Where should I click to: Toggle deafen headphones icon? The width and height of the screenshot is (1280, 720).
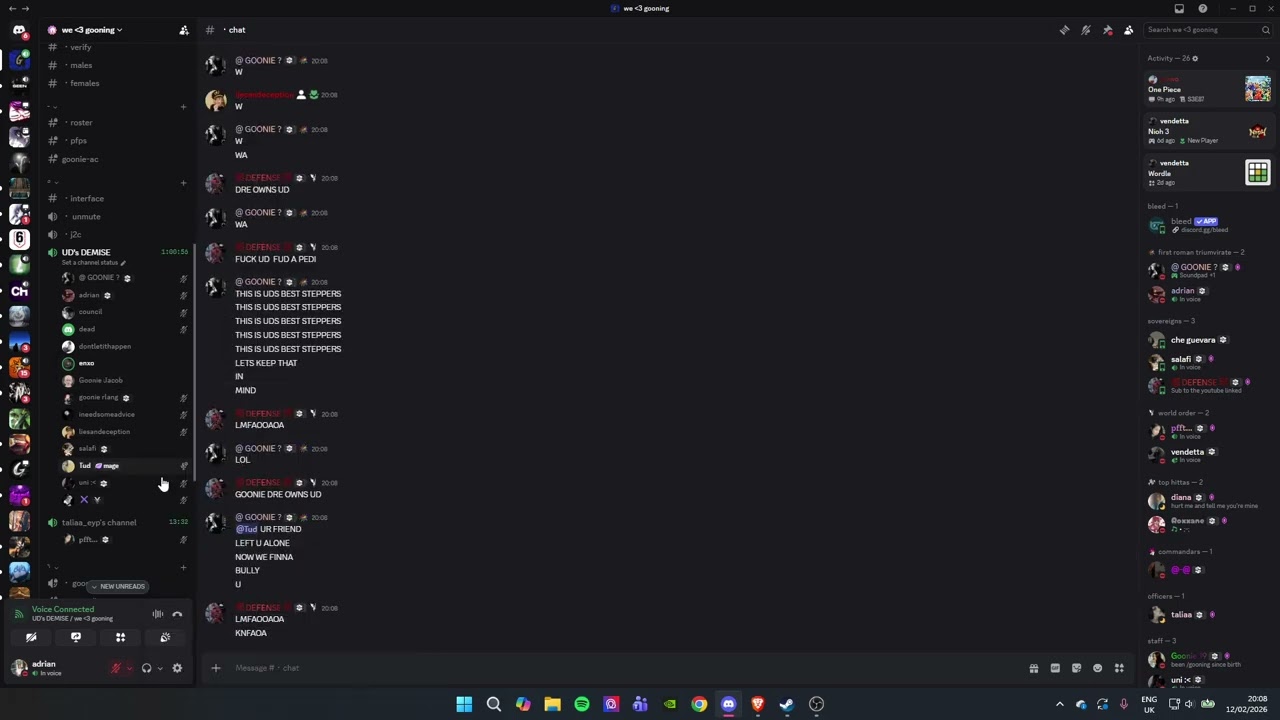click(x=146, y=668)
